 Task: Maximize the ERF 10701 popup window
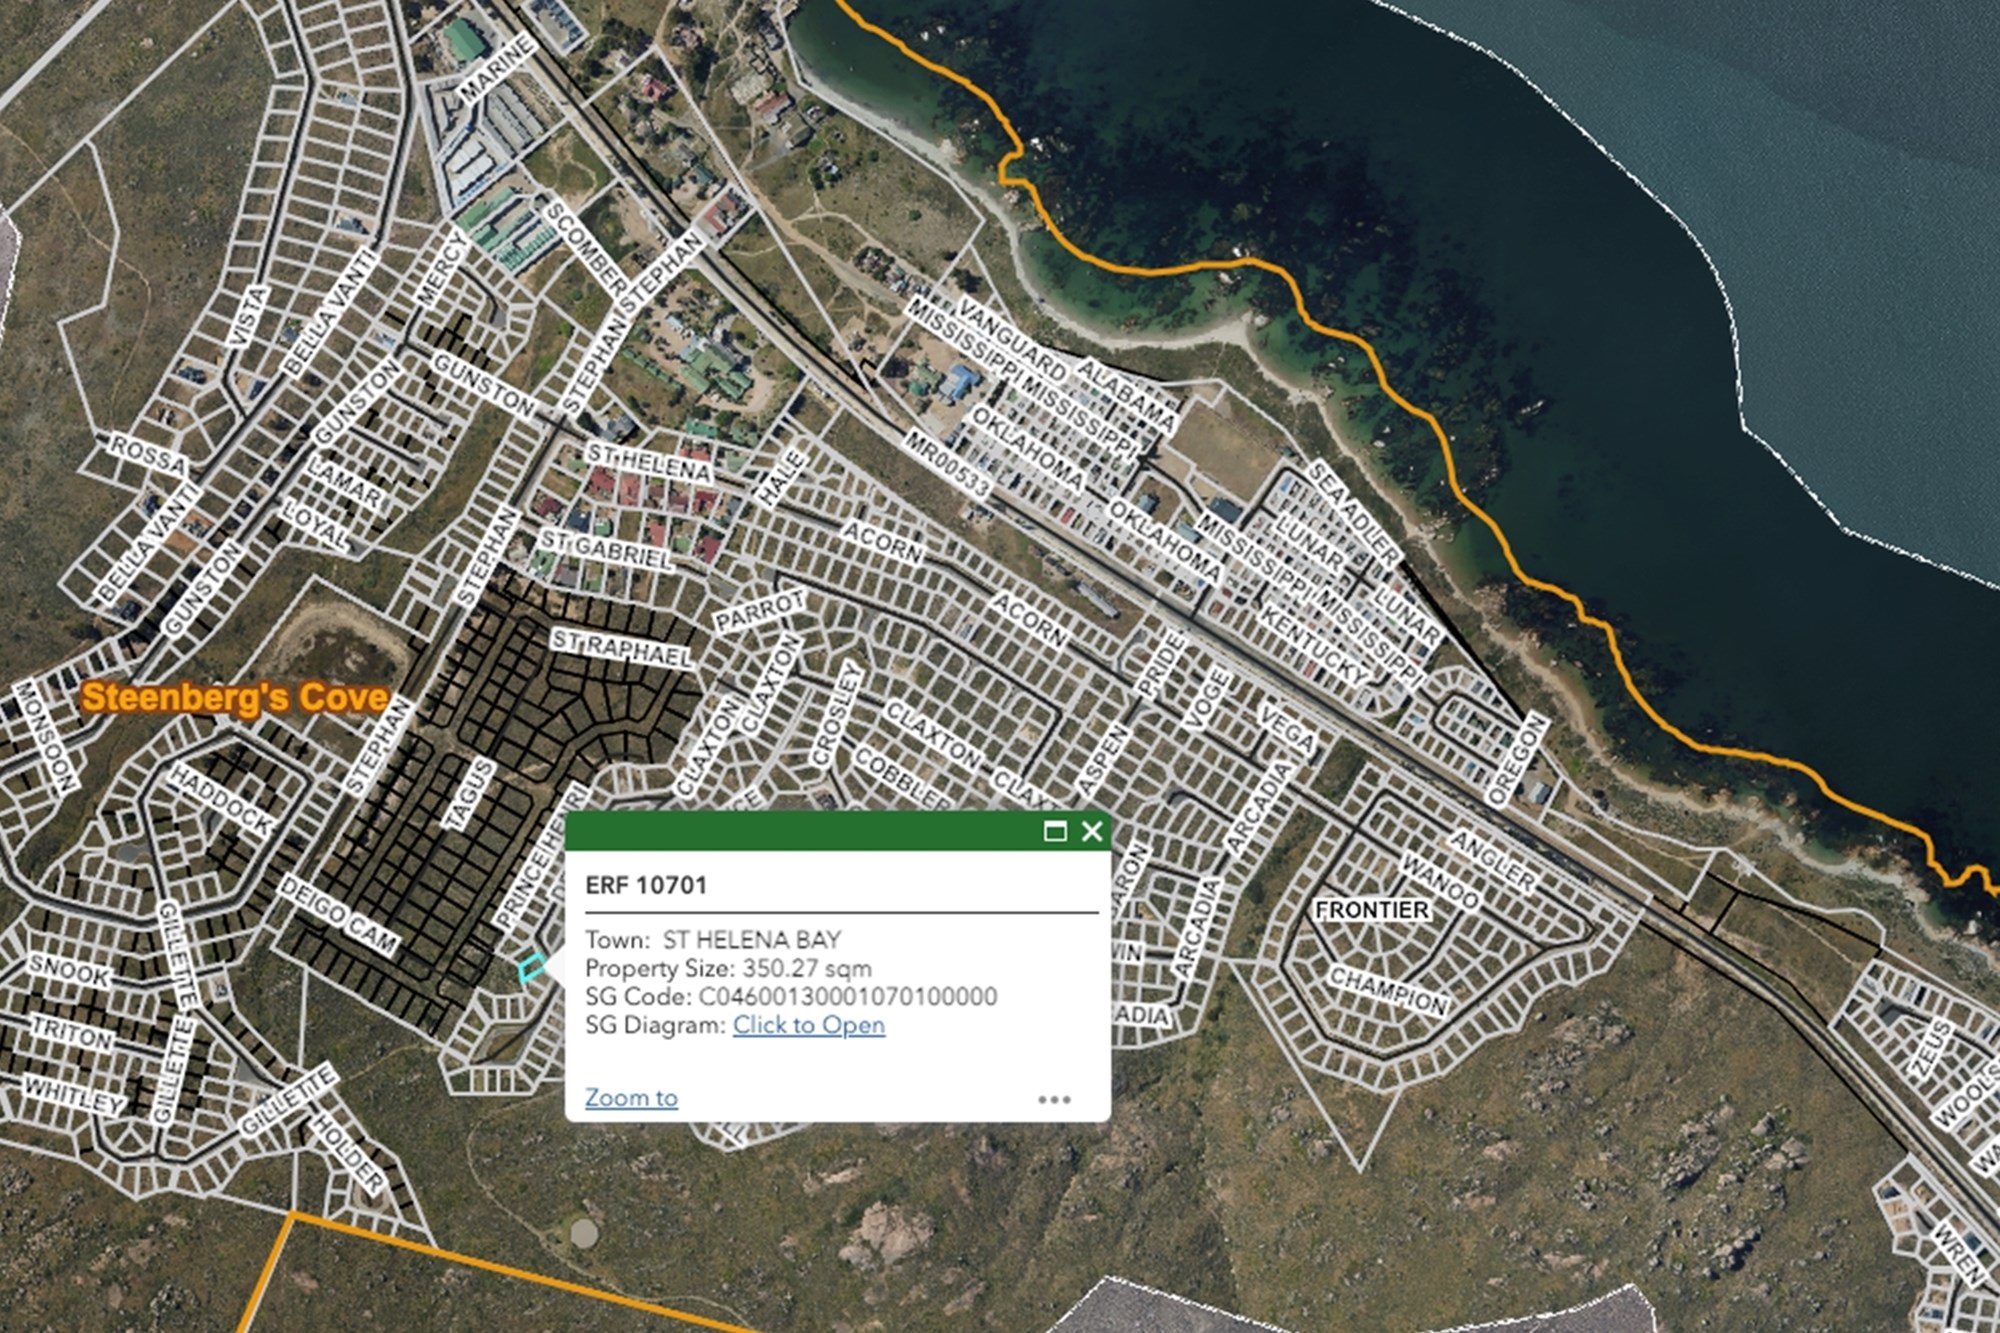(1054, 831)
